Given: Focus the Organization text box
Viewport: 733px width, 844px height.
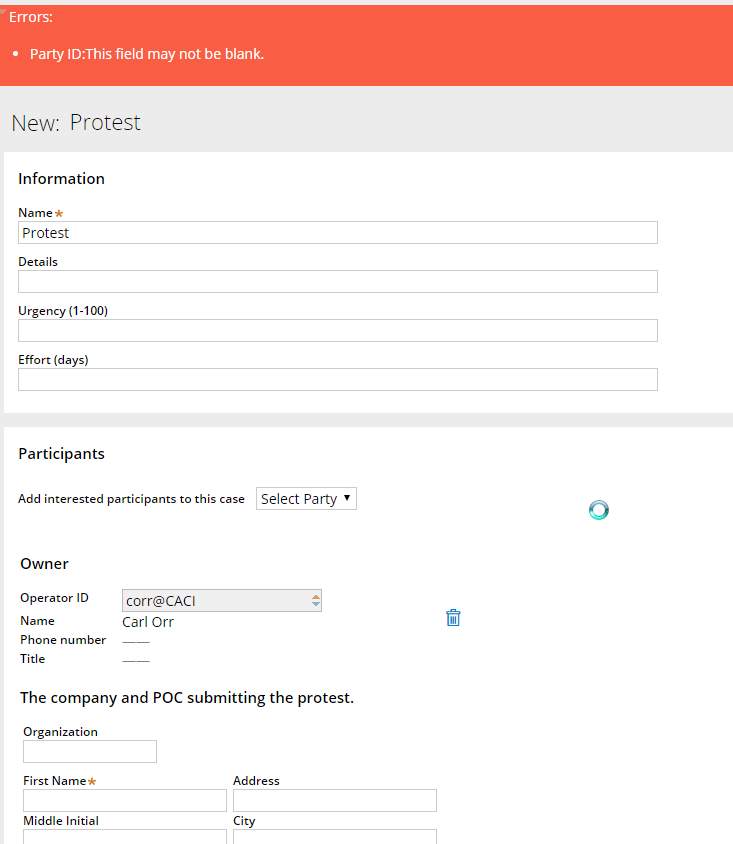Looking at the screenshot, I should pos(90,752).
